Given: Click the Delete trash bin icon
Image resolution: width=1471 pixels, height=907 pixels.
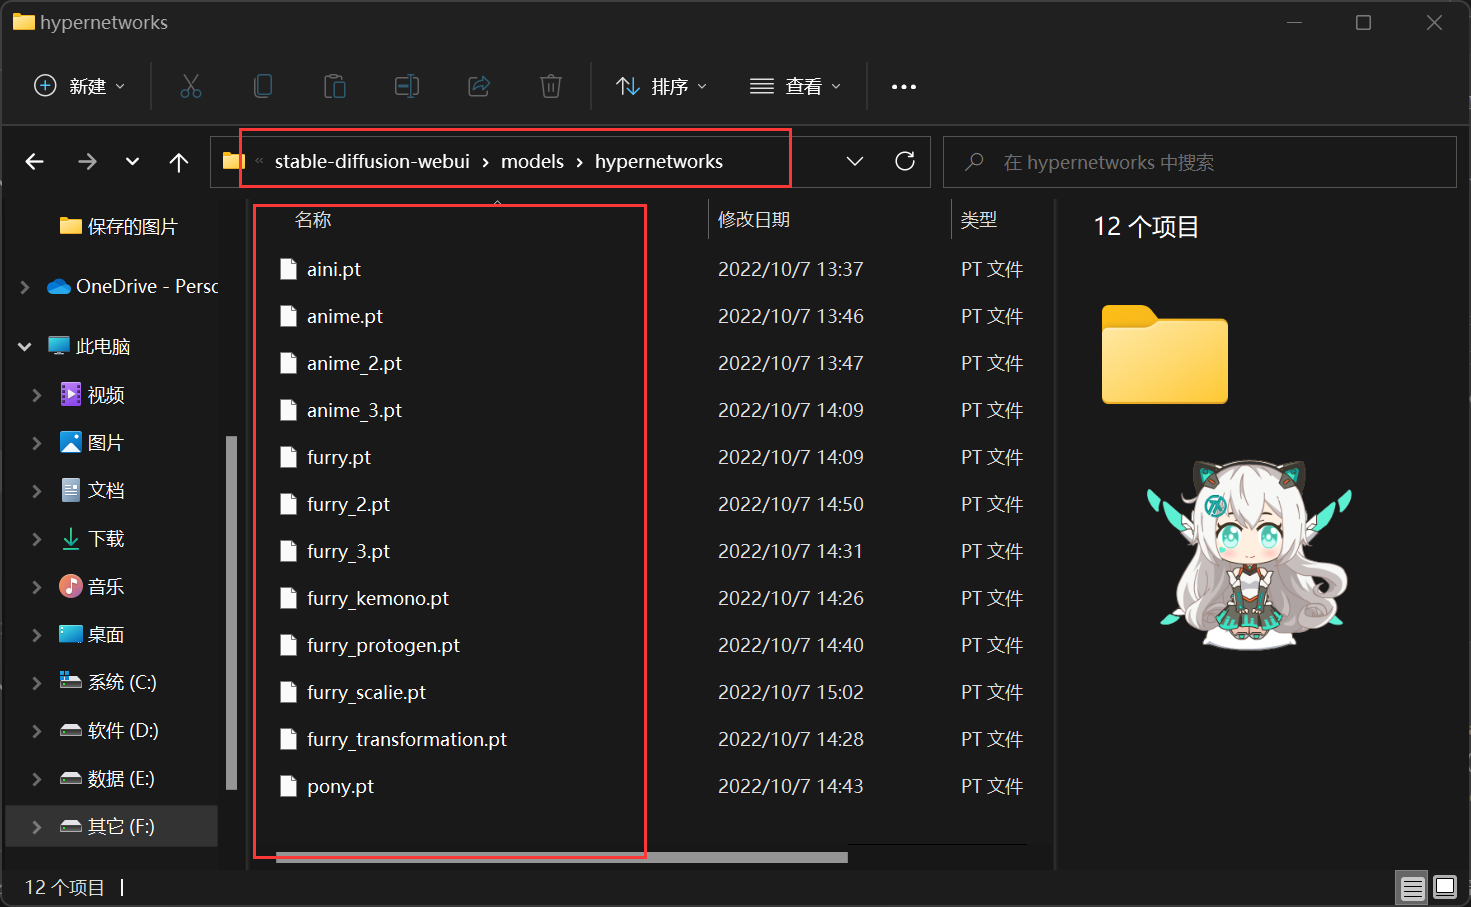Looking at the screenshot, I should pos(551,87).
